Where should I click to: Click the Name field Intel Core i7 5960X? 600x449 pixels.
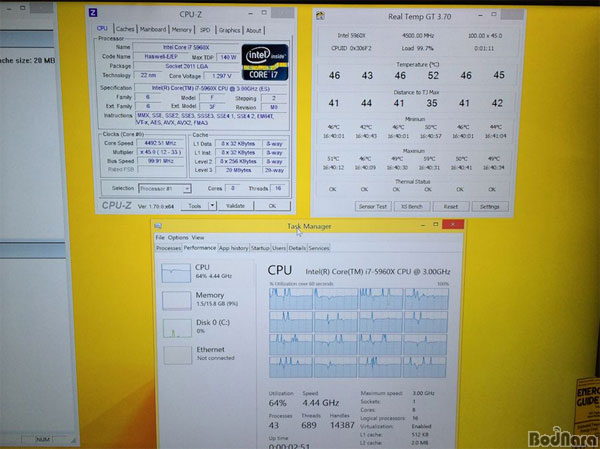point(186,47)
